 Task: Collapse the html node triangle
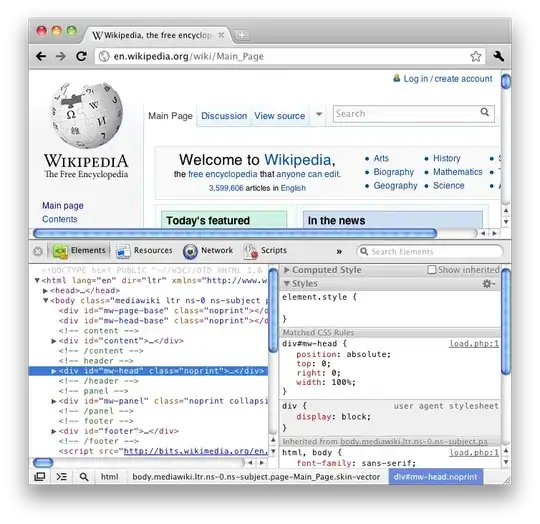(x=37, y=280)
